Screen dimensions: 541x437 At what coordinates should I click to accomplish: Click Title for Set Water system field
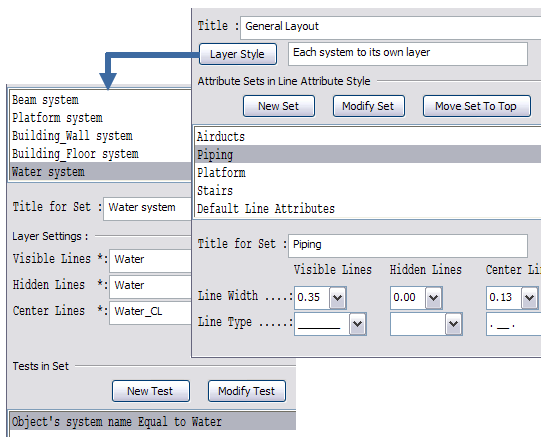147,209
